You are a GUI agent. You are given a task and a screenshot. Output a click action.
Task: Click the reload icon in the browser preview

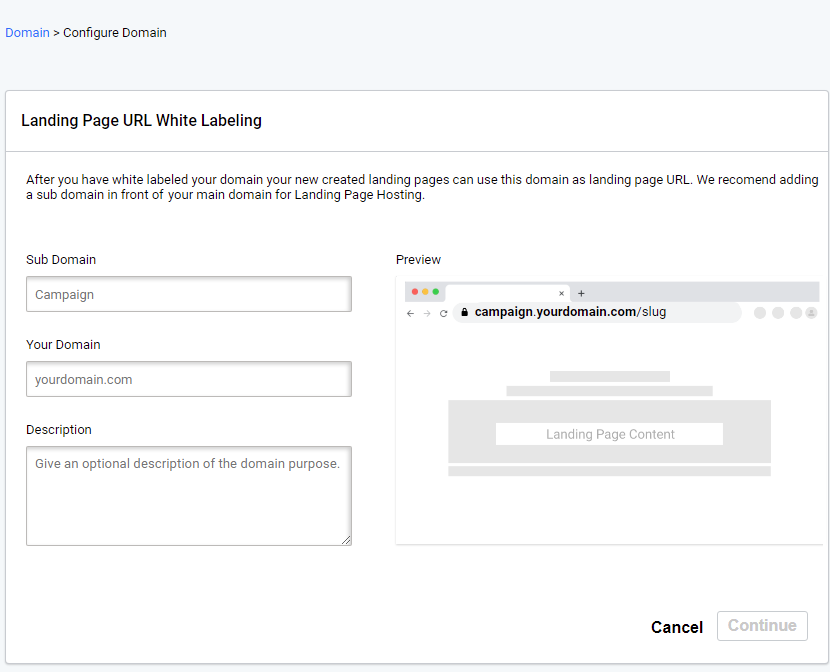pyautogui.click(x=444, y=313)
